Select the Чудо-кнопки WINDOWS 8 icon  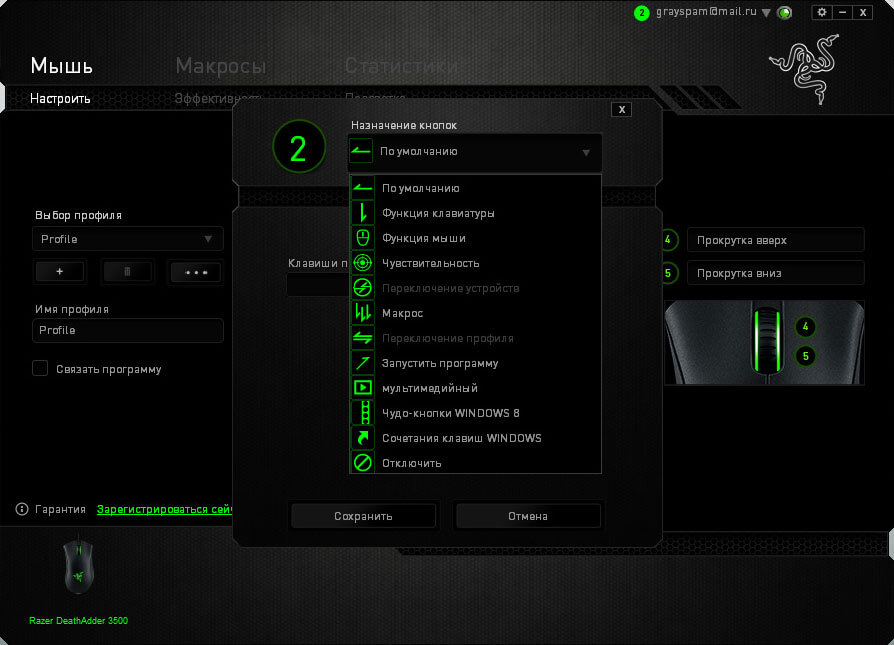[362, 412]
